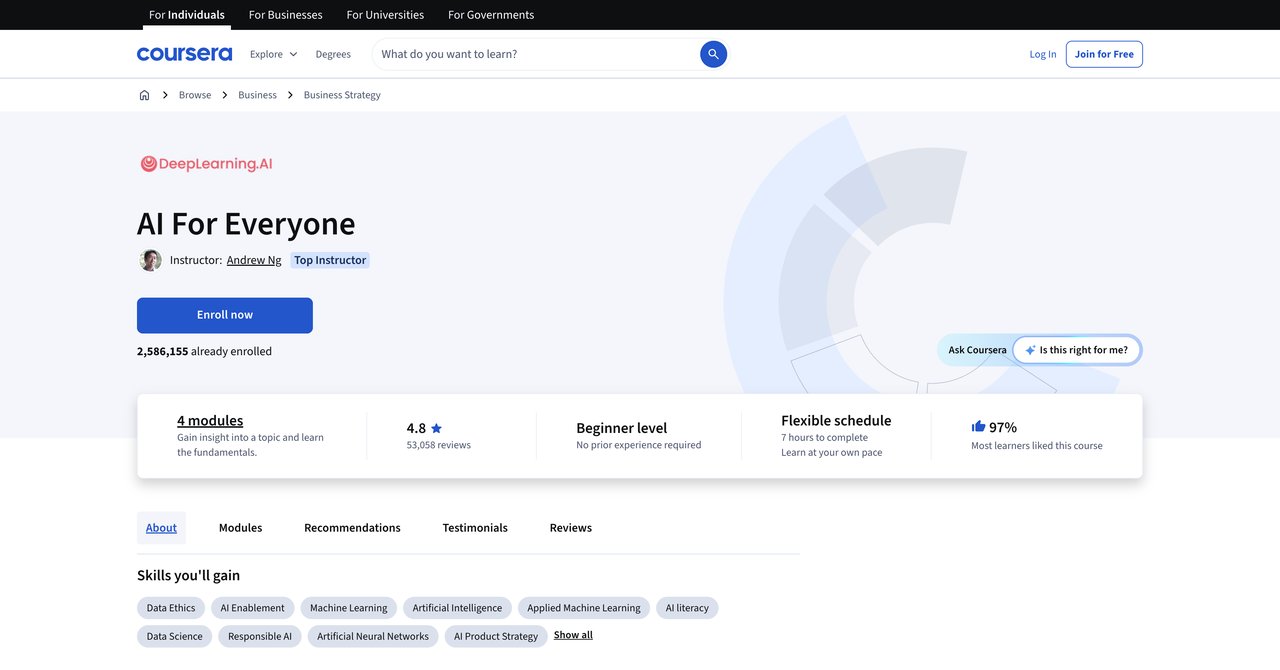Switch to the Testimonials tab
This screenshot has width=1280, height=670.
point(475,528)
